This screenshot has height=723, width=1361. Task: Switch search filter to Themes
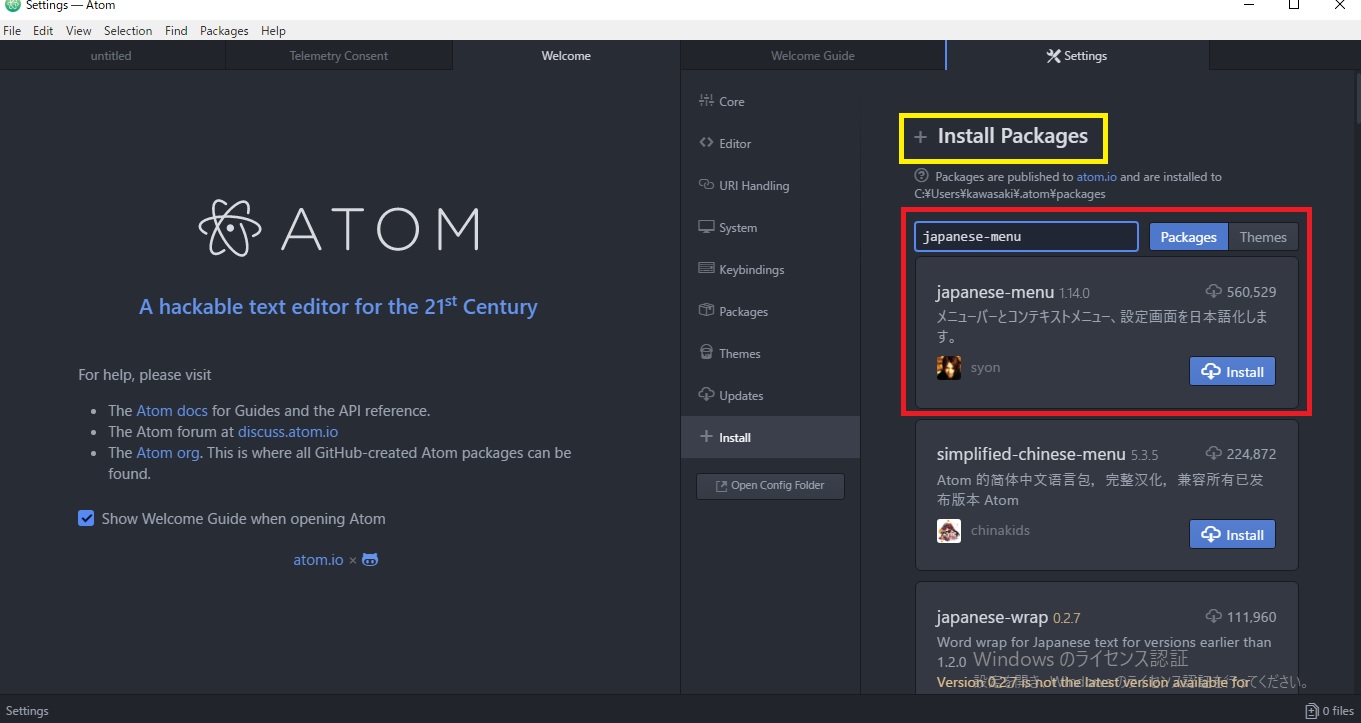point(1263,236)
